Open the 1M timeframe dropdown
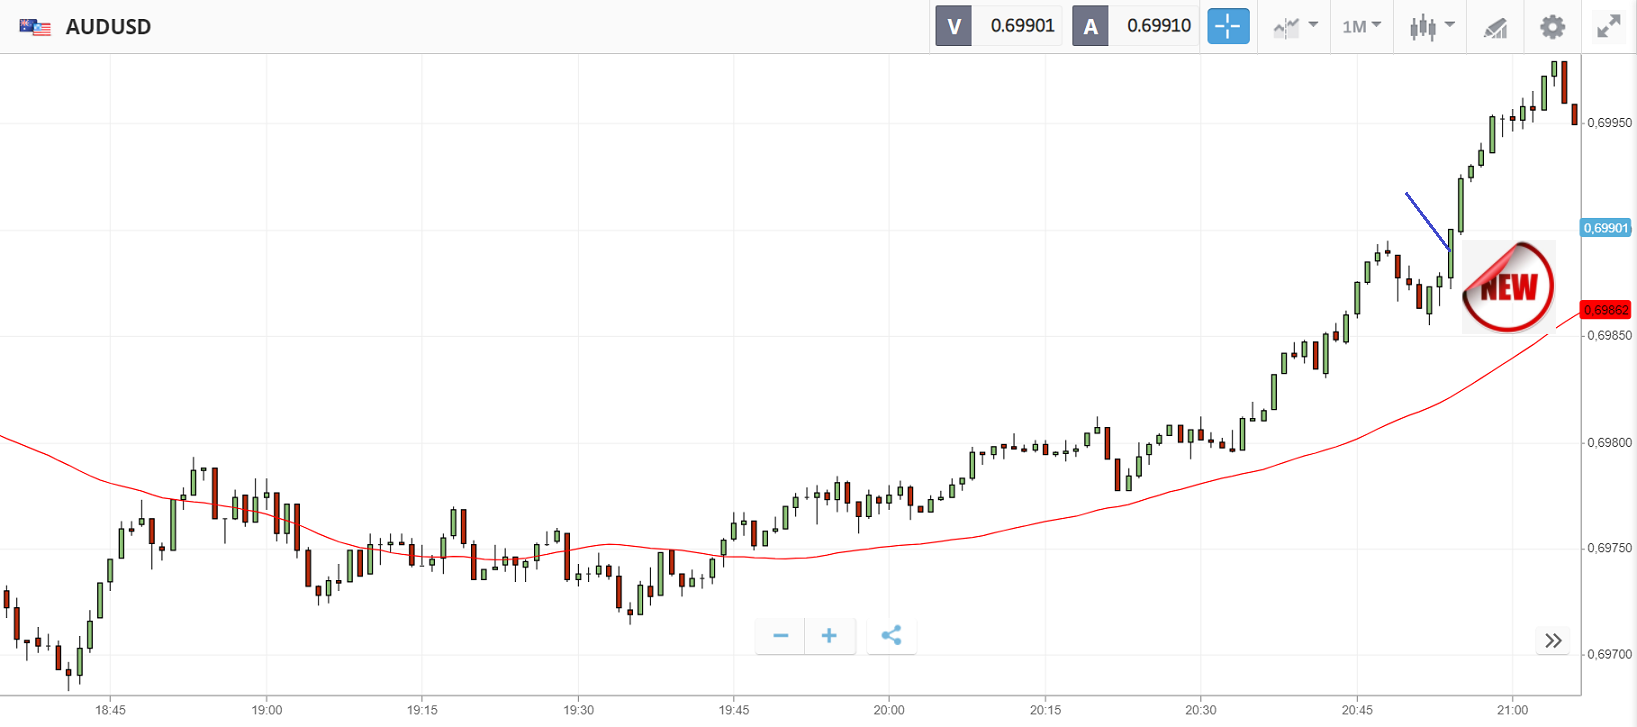 (x=1361, y=27)
